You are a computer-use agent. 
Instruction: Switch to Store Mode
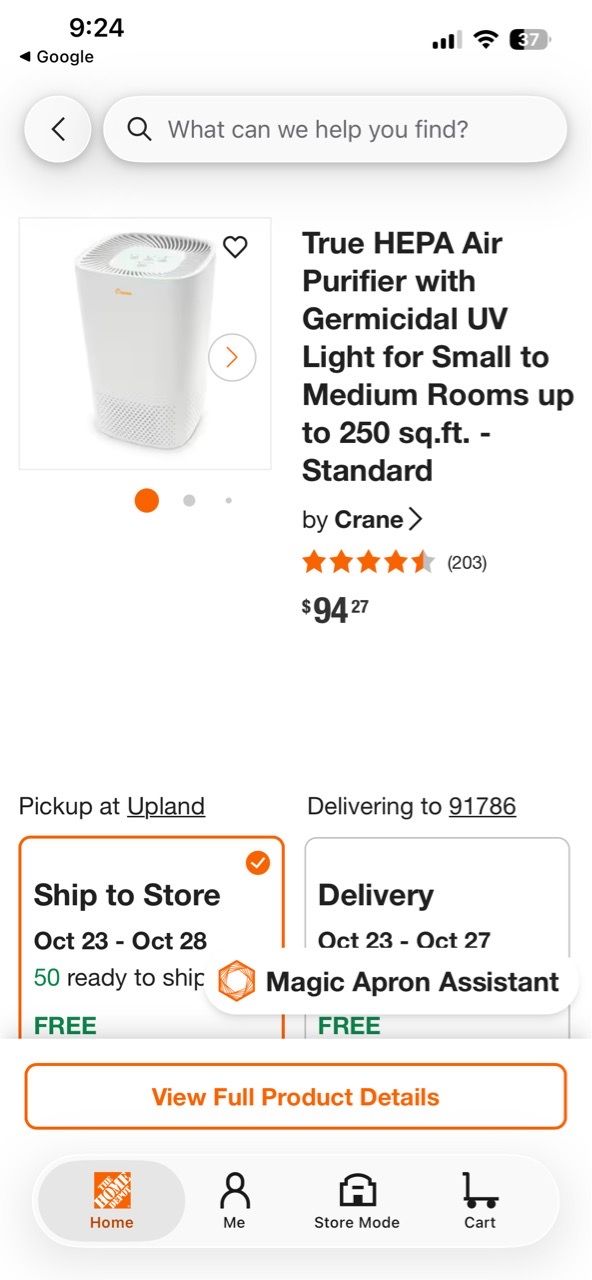click(x=357, y=1201)
